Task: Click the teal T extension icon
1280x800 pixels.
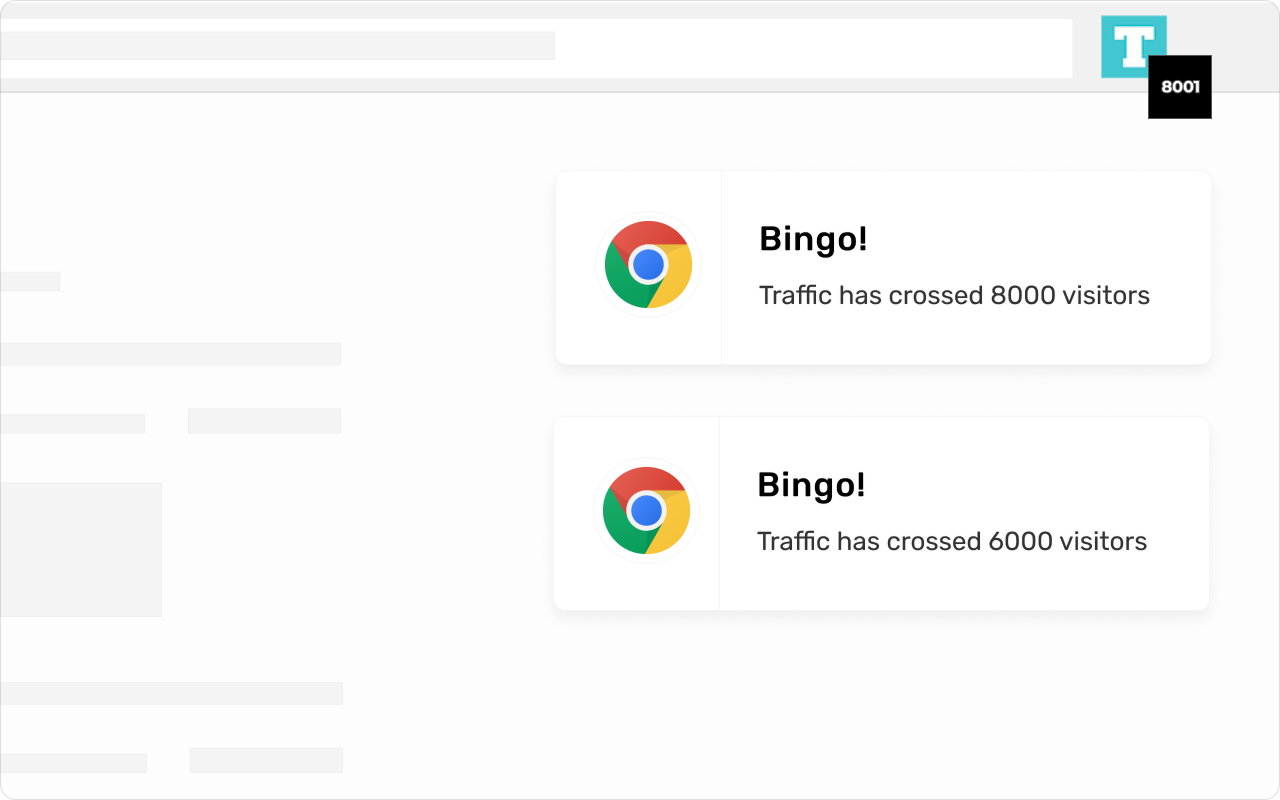Action: [x=1133, y=46]
